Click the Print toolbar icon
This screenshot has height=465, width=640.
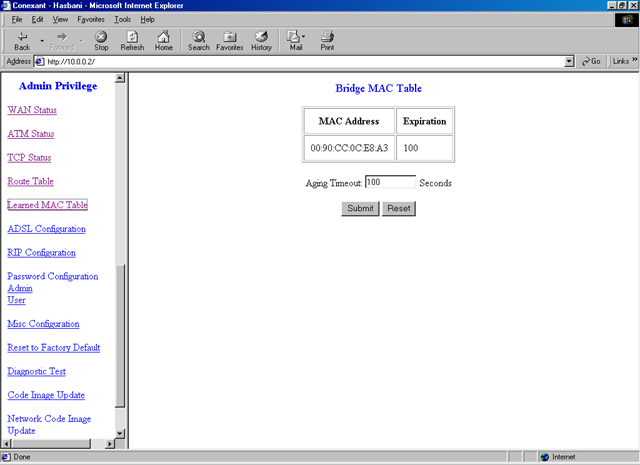(327, 41)
